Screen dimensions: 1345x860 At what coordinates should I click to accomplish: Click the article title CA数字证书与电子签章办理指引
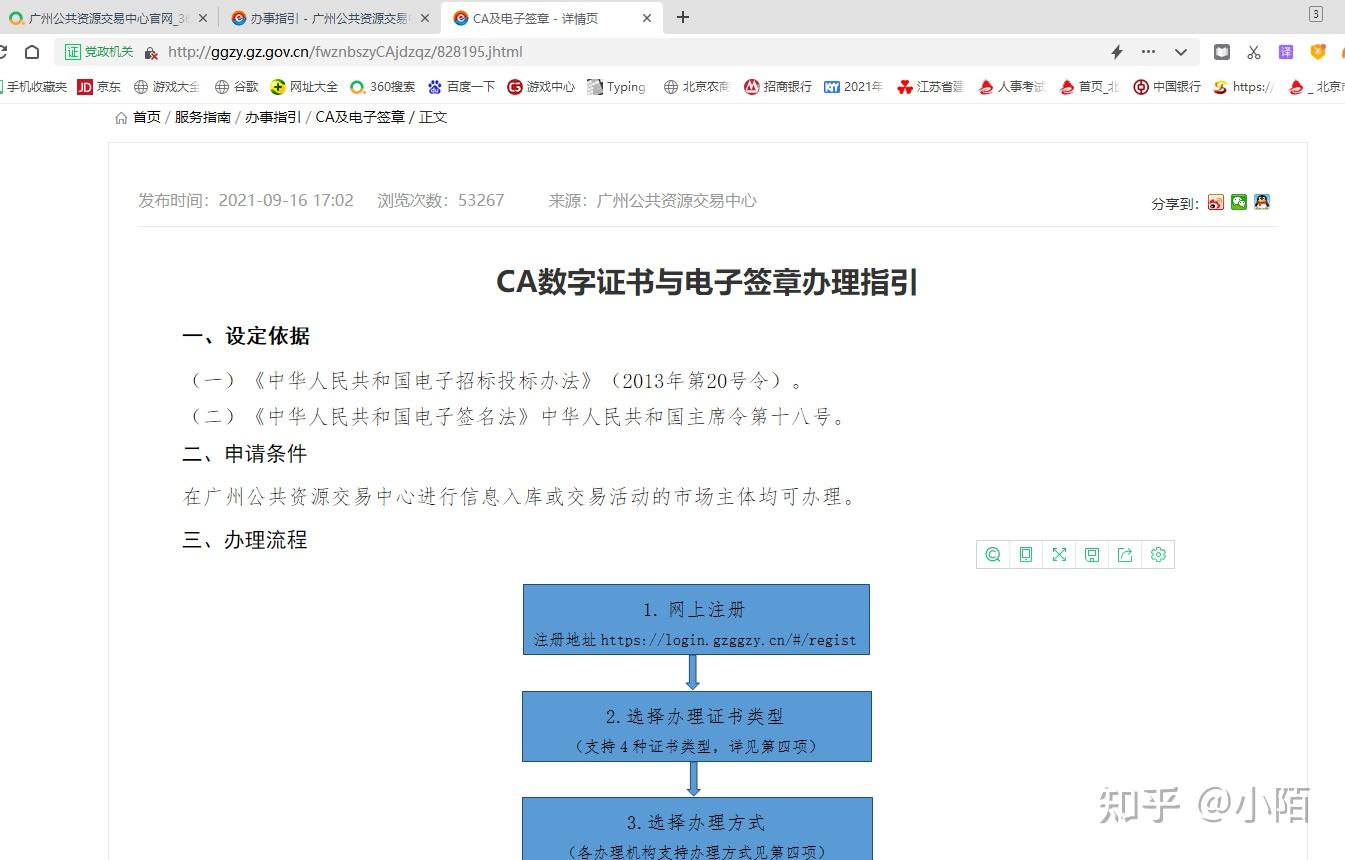coord(707,283)
